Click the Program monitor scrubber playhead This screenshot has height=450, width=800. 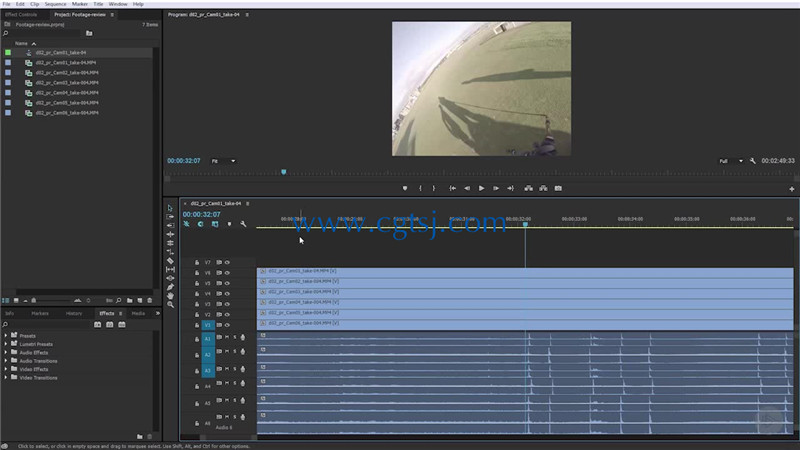tap(284, 172)
